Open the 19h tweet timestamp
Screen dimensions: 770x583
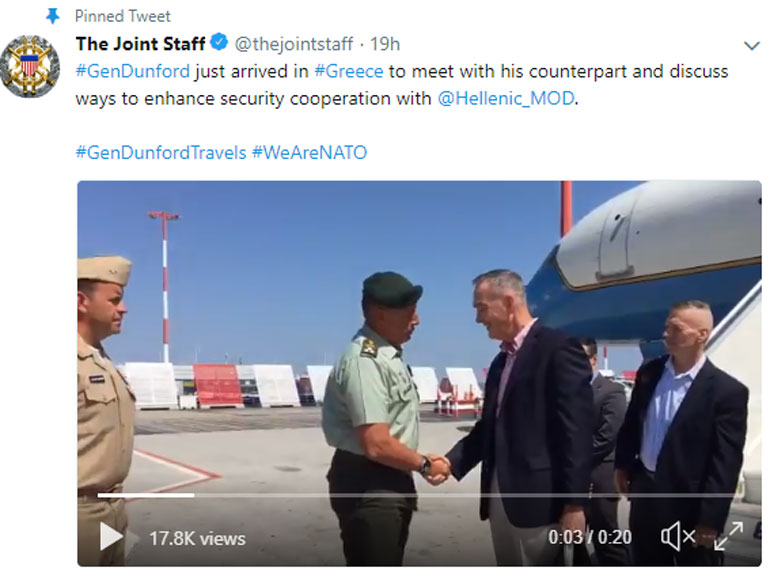click(385, 44)
